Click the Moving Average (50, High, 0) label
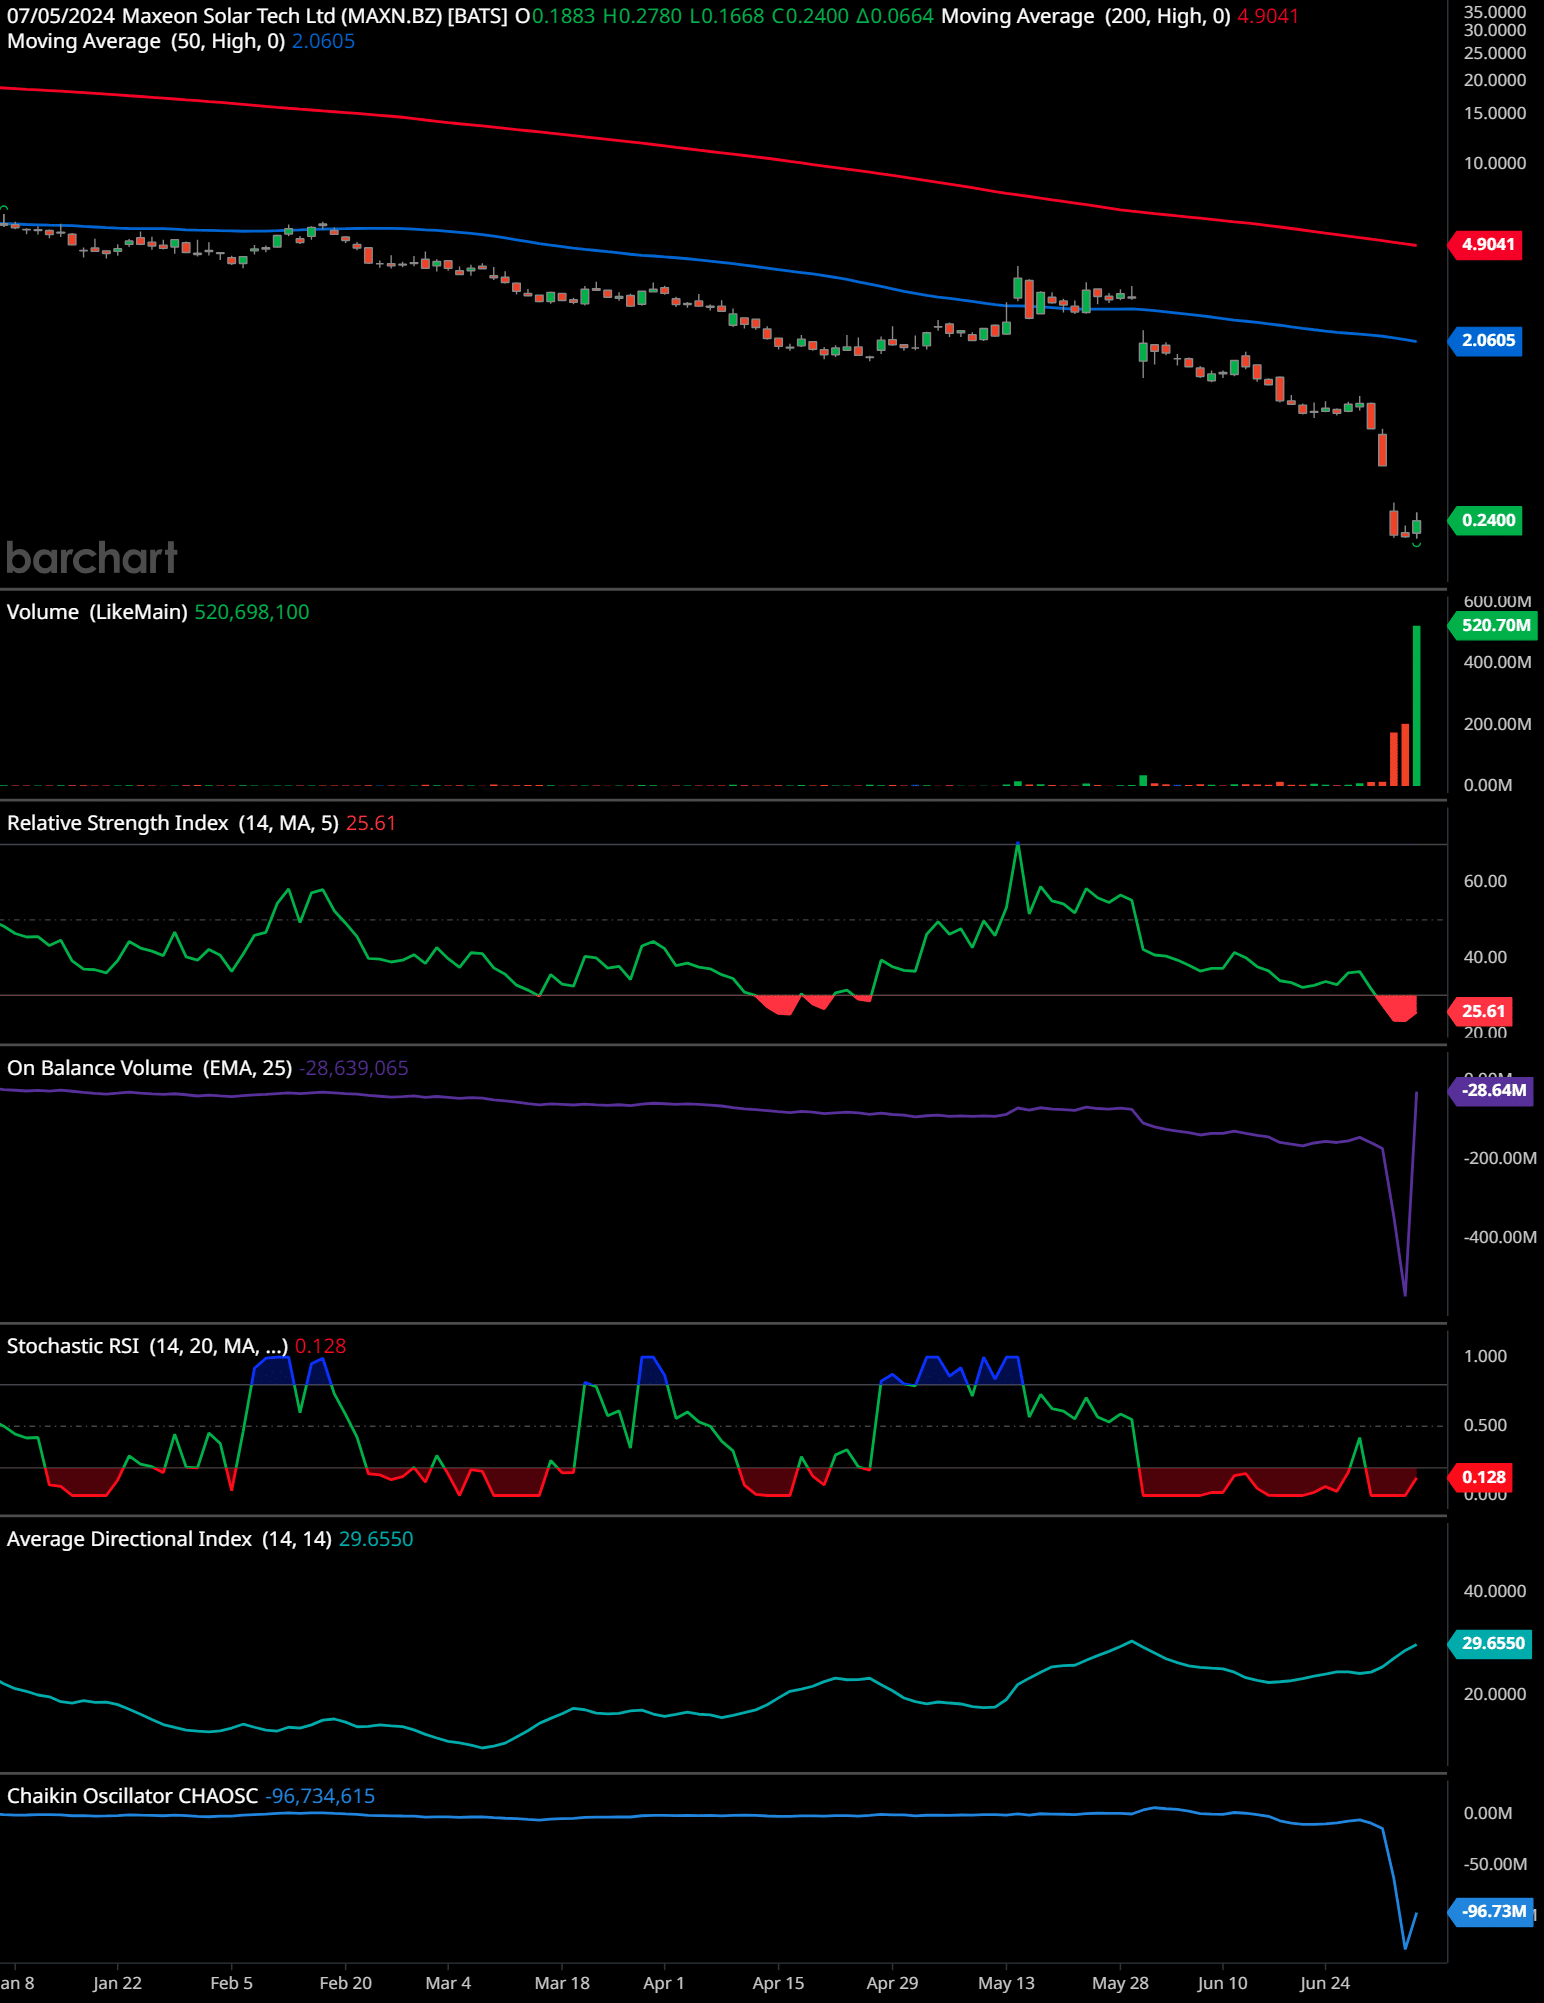The height and width of the screenshot is (2003, 1544). click(x=146, y=41)
